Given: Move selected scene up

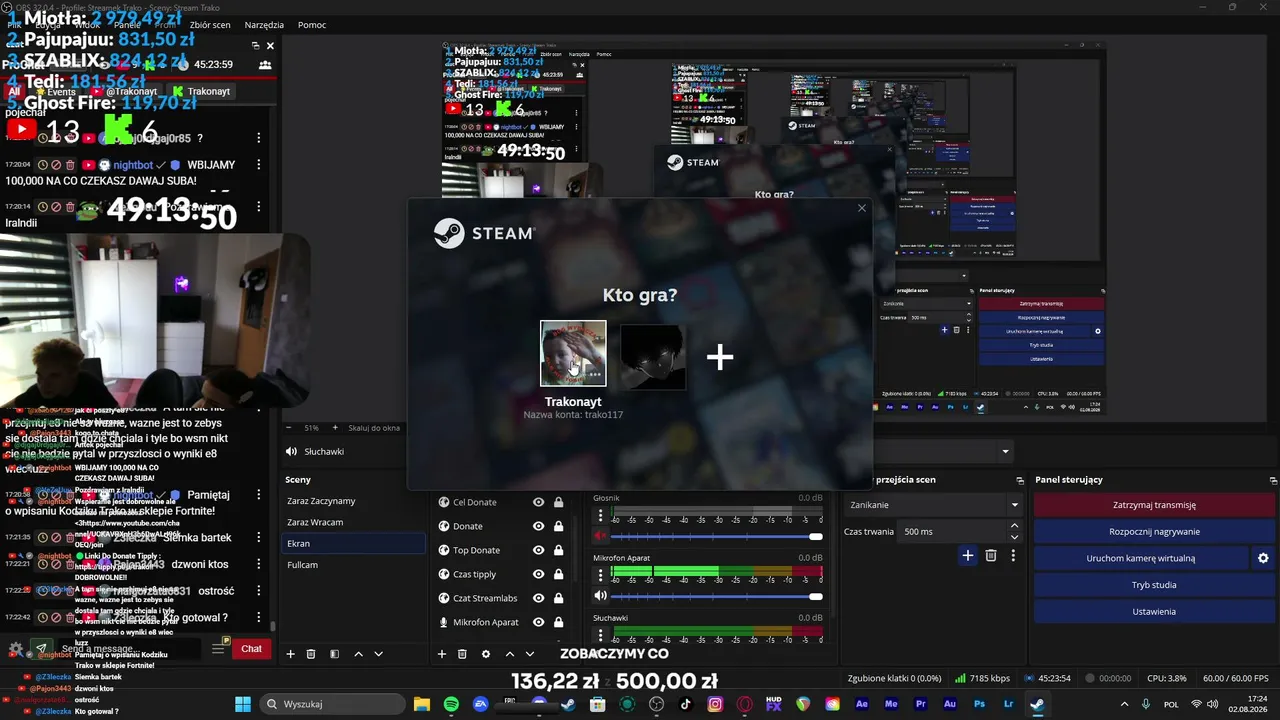Looking at the screenshot, I should (358, 654).
